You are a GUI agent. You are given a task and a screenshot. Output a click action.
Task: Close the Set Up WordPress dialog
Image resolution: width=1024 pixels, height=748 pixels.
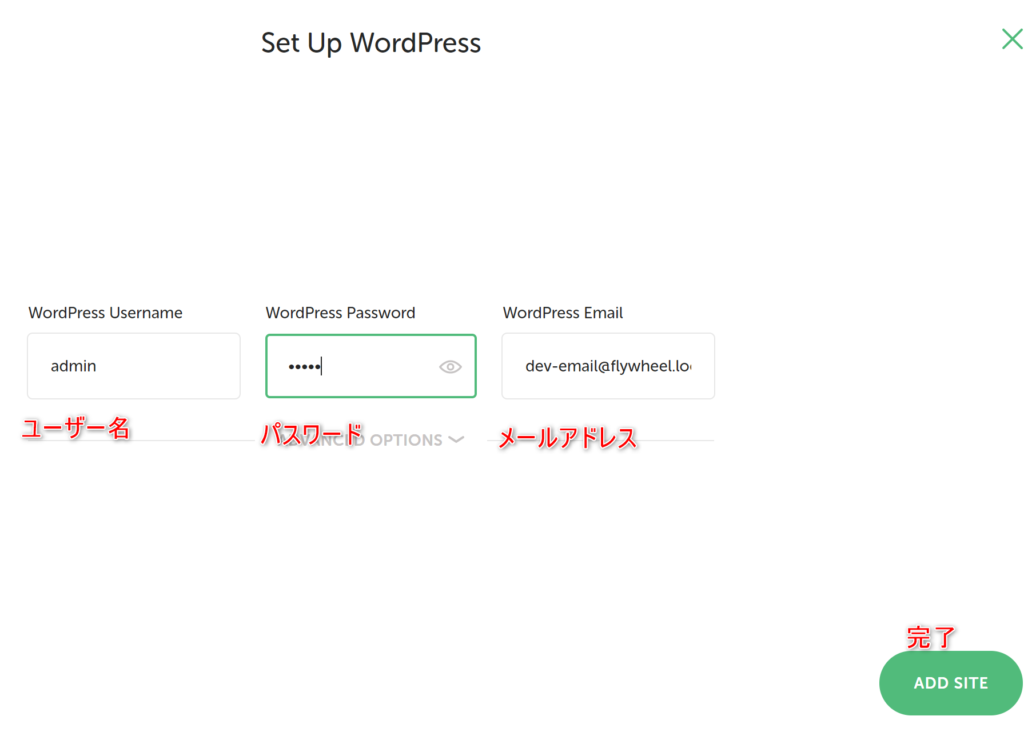pos(1012,39)
